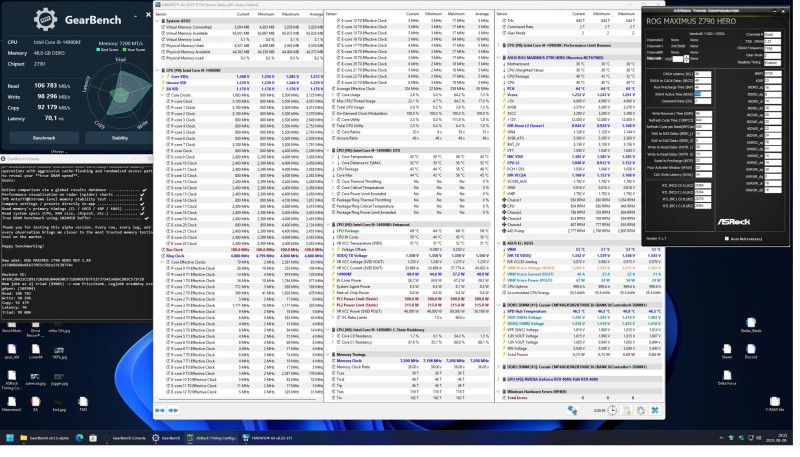Select the Delta Force desktop icon

[727, 379]
